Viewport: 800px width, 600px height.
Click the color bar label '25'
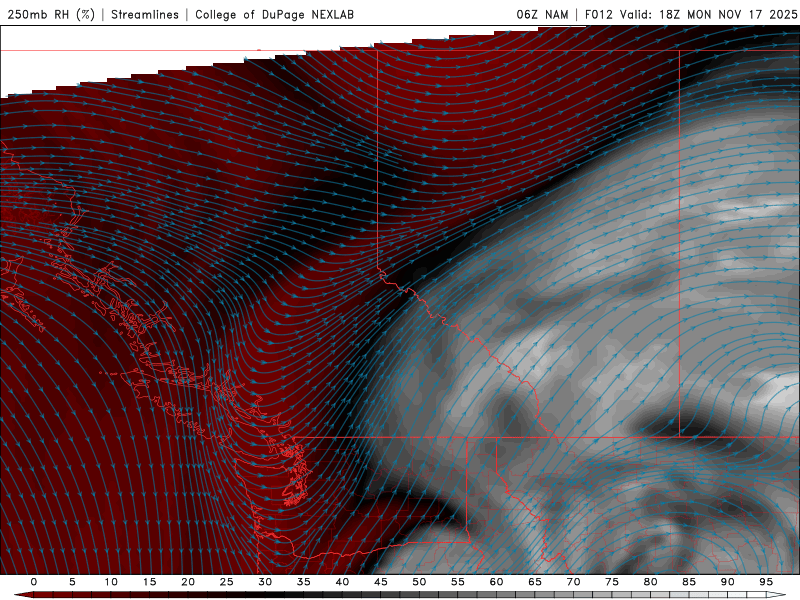point(227,582)
